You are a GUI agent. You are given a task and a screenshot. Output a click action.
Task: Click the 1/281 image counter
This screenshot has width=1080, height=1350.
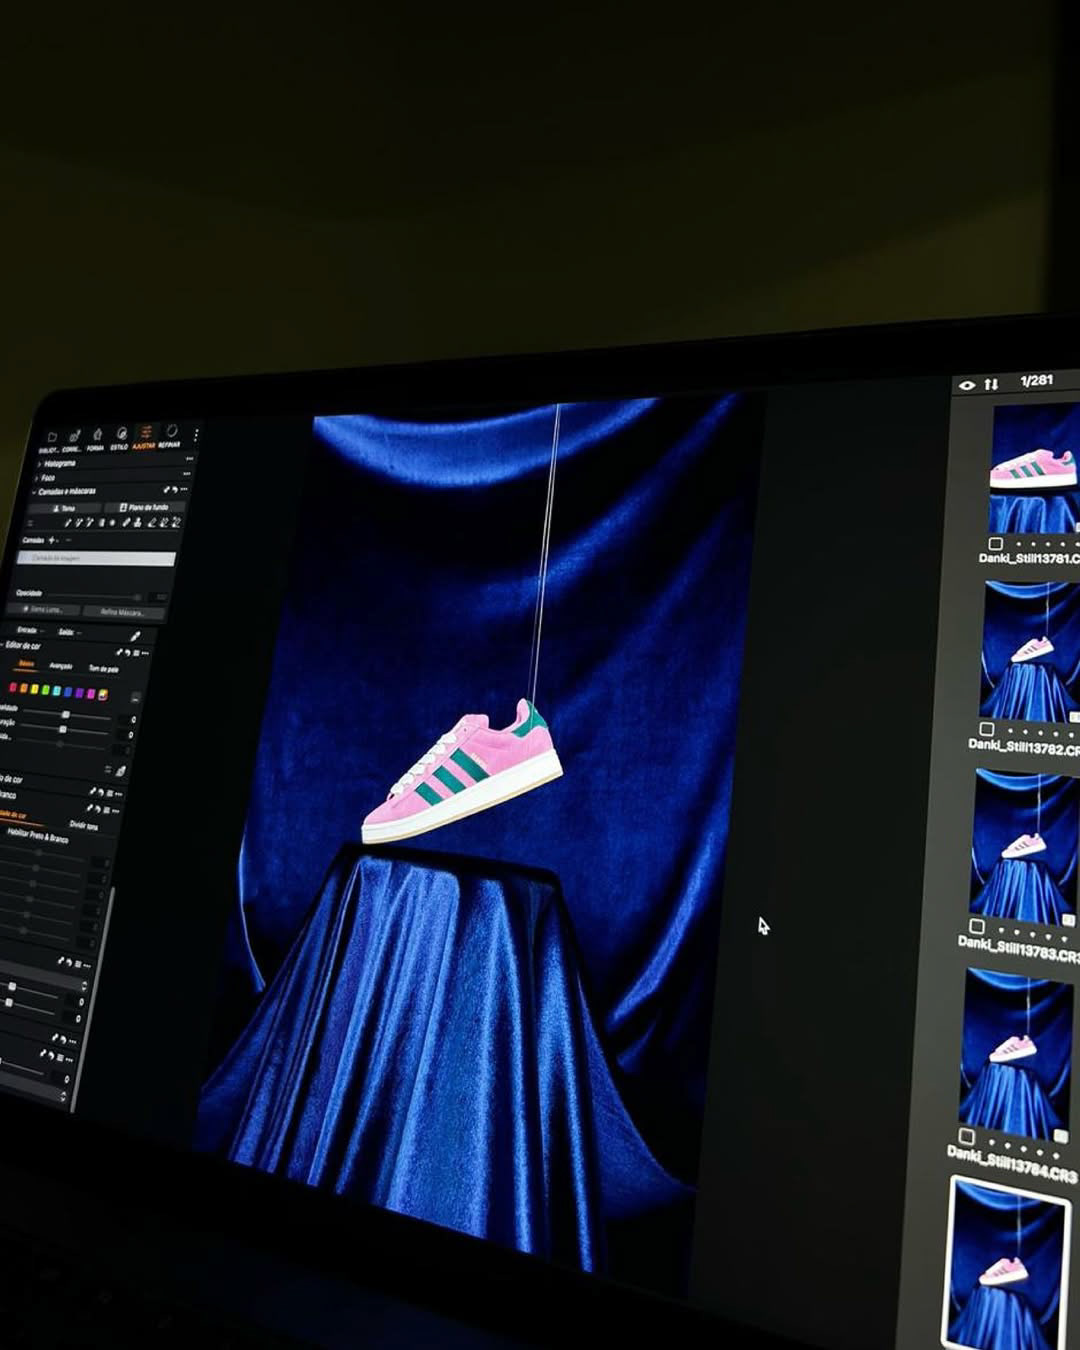point(1037,380)
